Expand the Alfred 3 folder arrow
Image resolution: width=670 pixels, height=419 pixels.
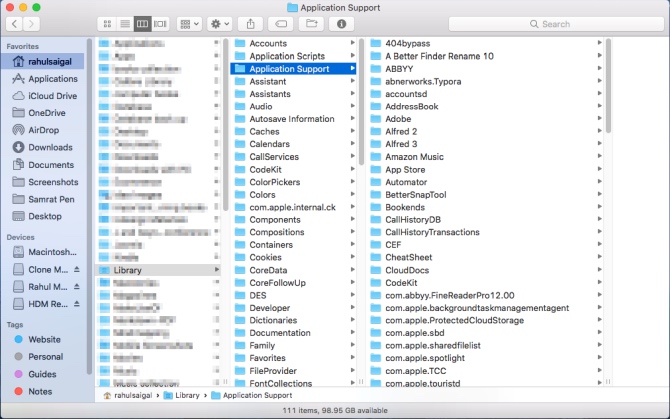599,143
